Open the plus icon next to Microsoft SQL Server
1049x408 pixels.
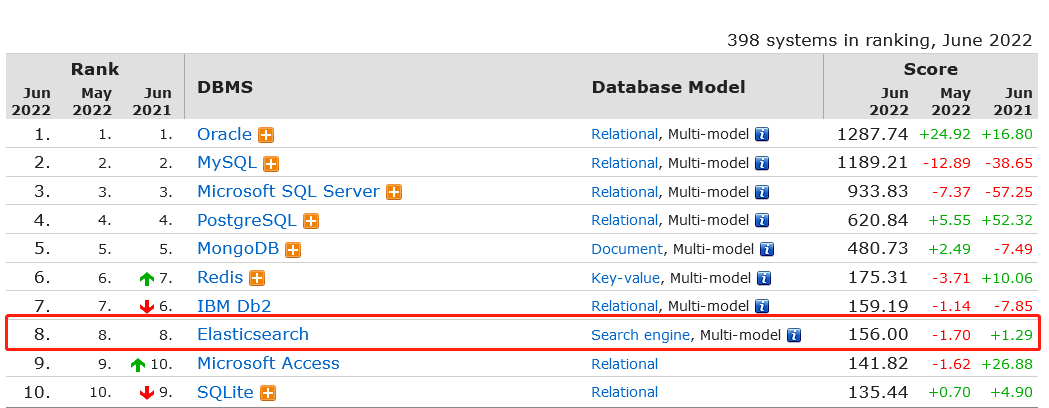pyautogui.click(x=394, y=193)
